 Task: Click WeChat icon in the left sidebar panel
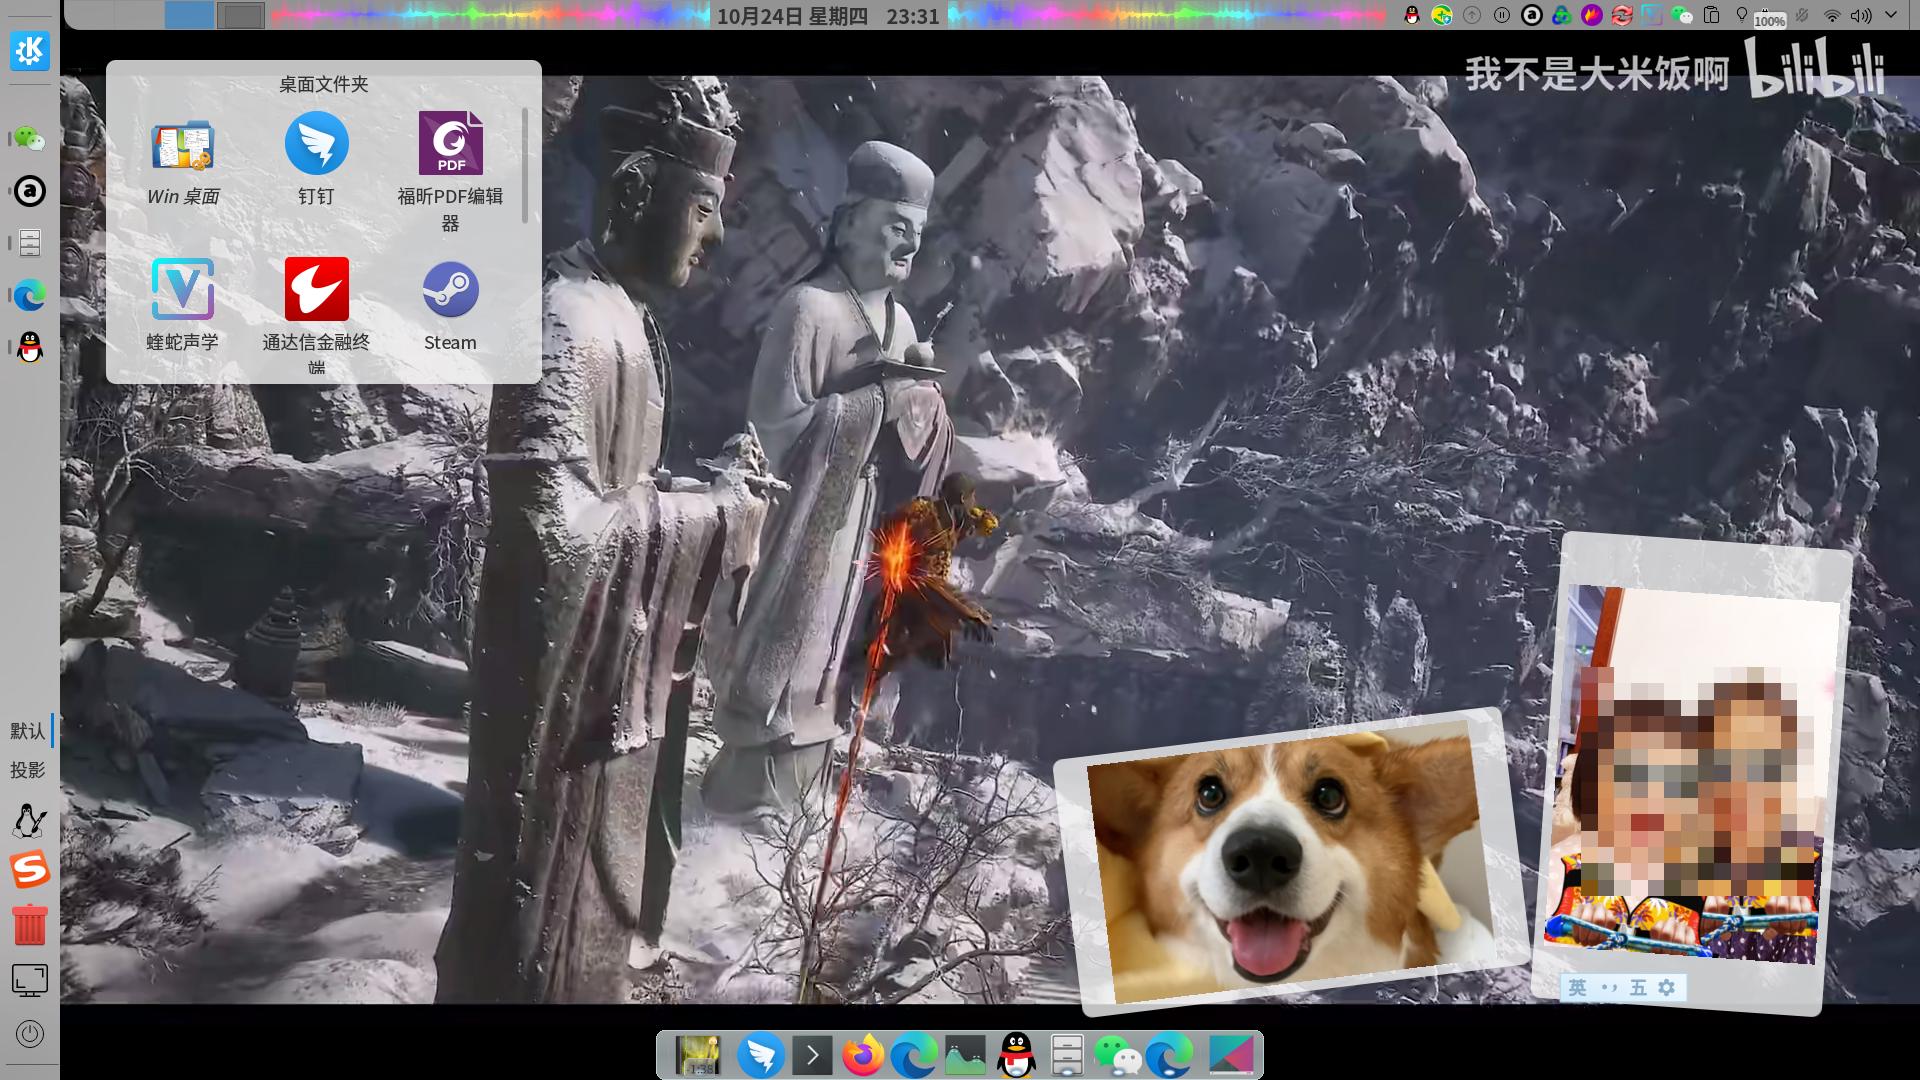point(29,139)
